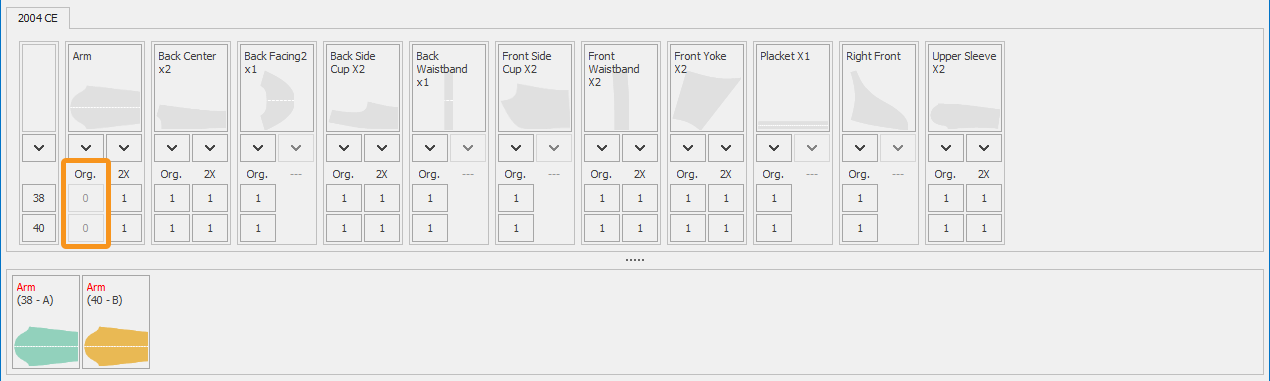This screenshot has height=381, width=1270.
Task: Switch to the 2004 CE tab
Action: tap(37, 18)
